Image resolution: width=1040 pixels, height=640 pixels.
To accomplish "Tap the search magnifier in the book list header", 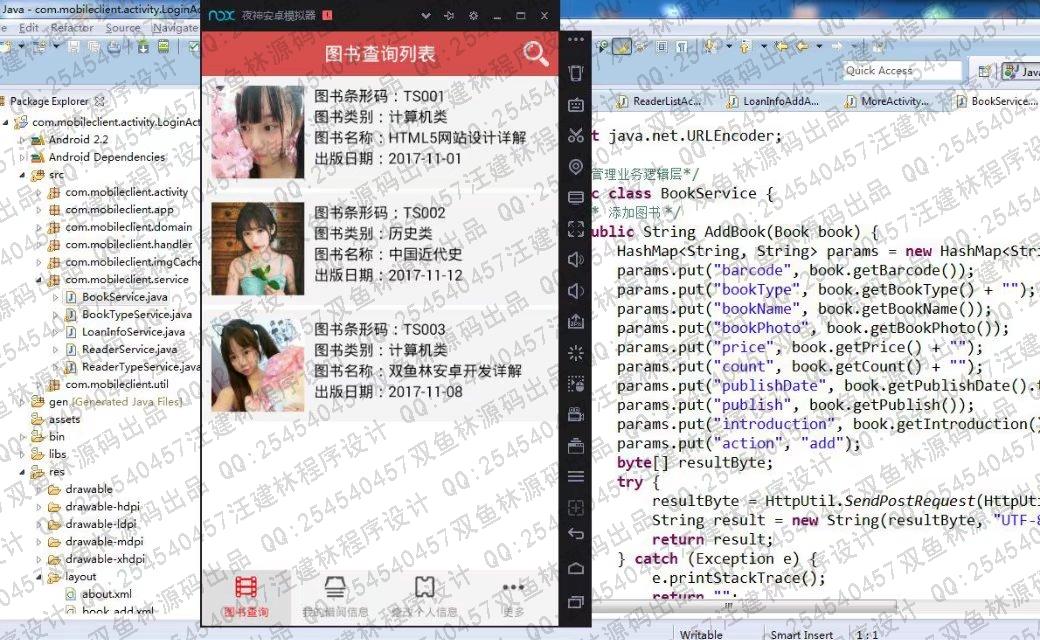I will (536, 53).
